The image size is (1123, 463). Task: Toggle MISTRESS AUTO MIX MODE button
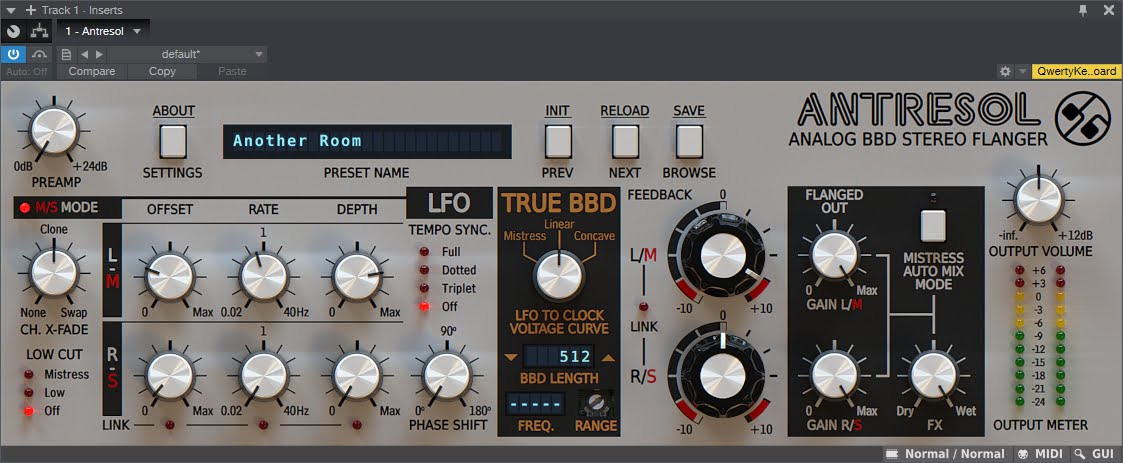click(932, 225)
